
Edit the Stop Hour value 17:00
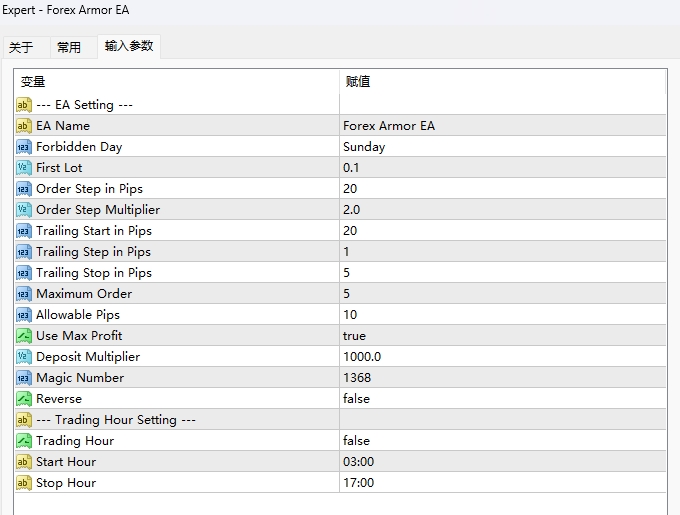point(503,483)
